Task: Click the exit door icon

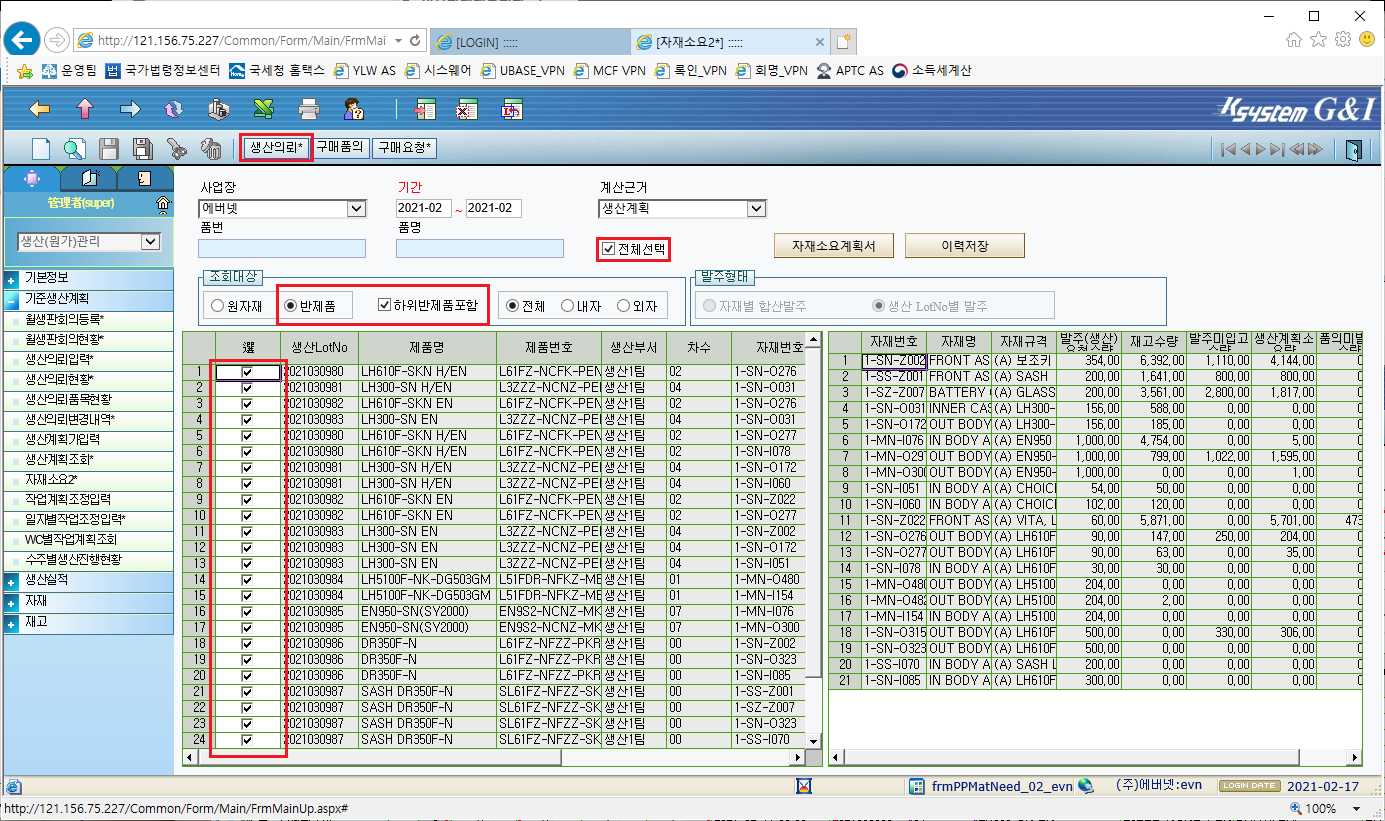Action: [1354, 149]
